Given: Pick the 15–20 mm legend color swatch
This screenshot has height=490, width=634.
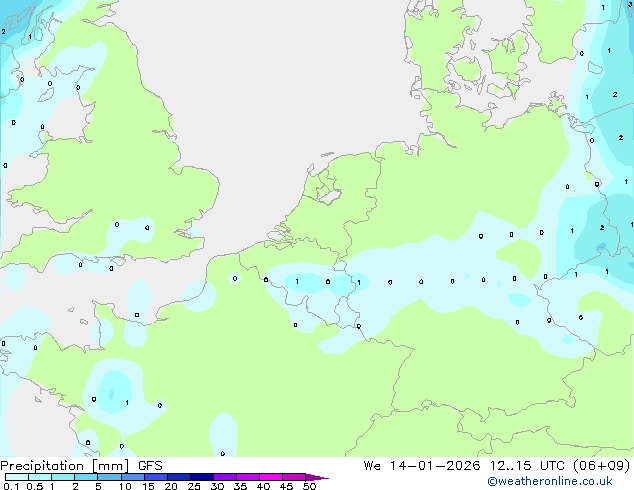Looking at the screenshot, I should [x=155, y=477].
